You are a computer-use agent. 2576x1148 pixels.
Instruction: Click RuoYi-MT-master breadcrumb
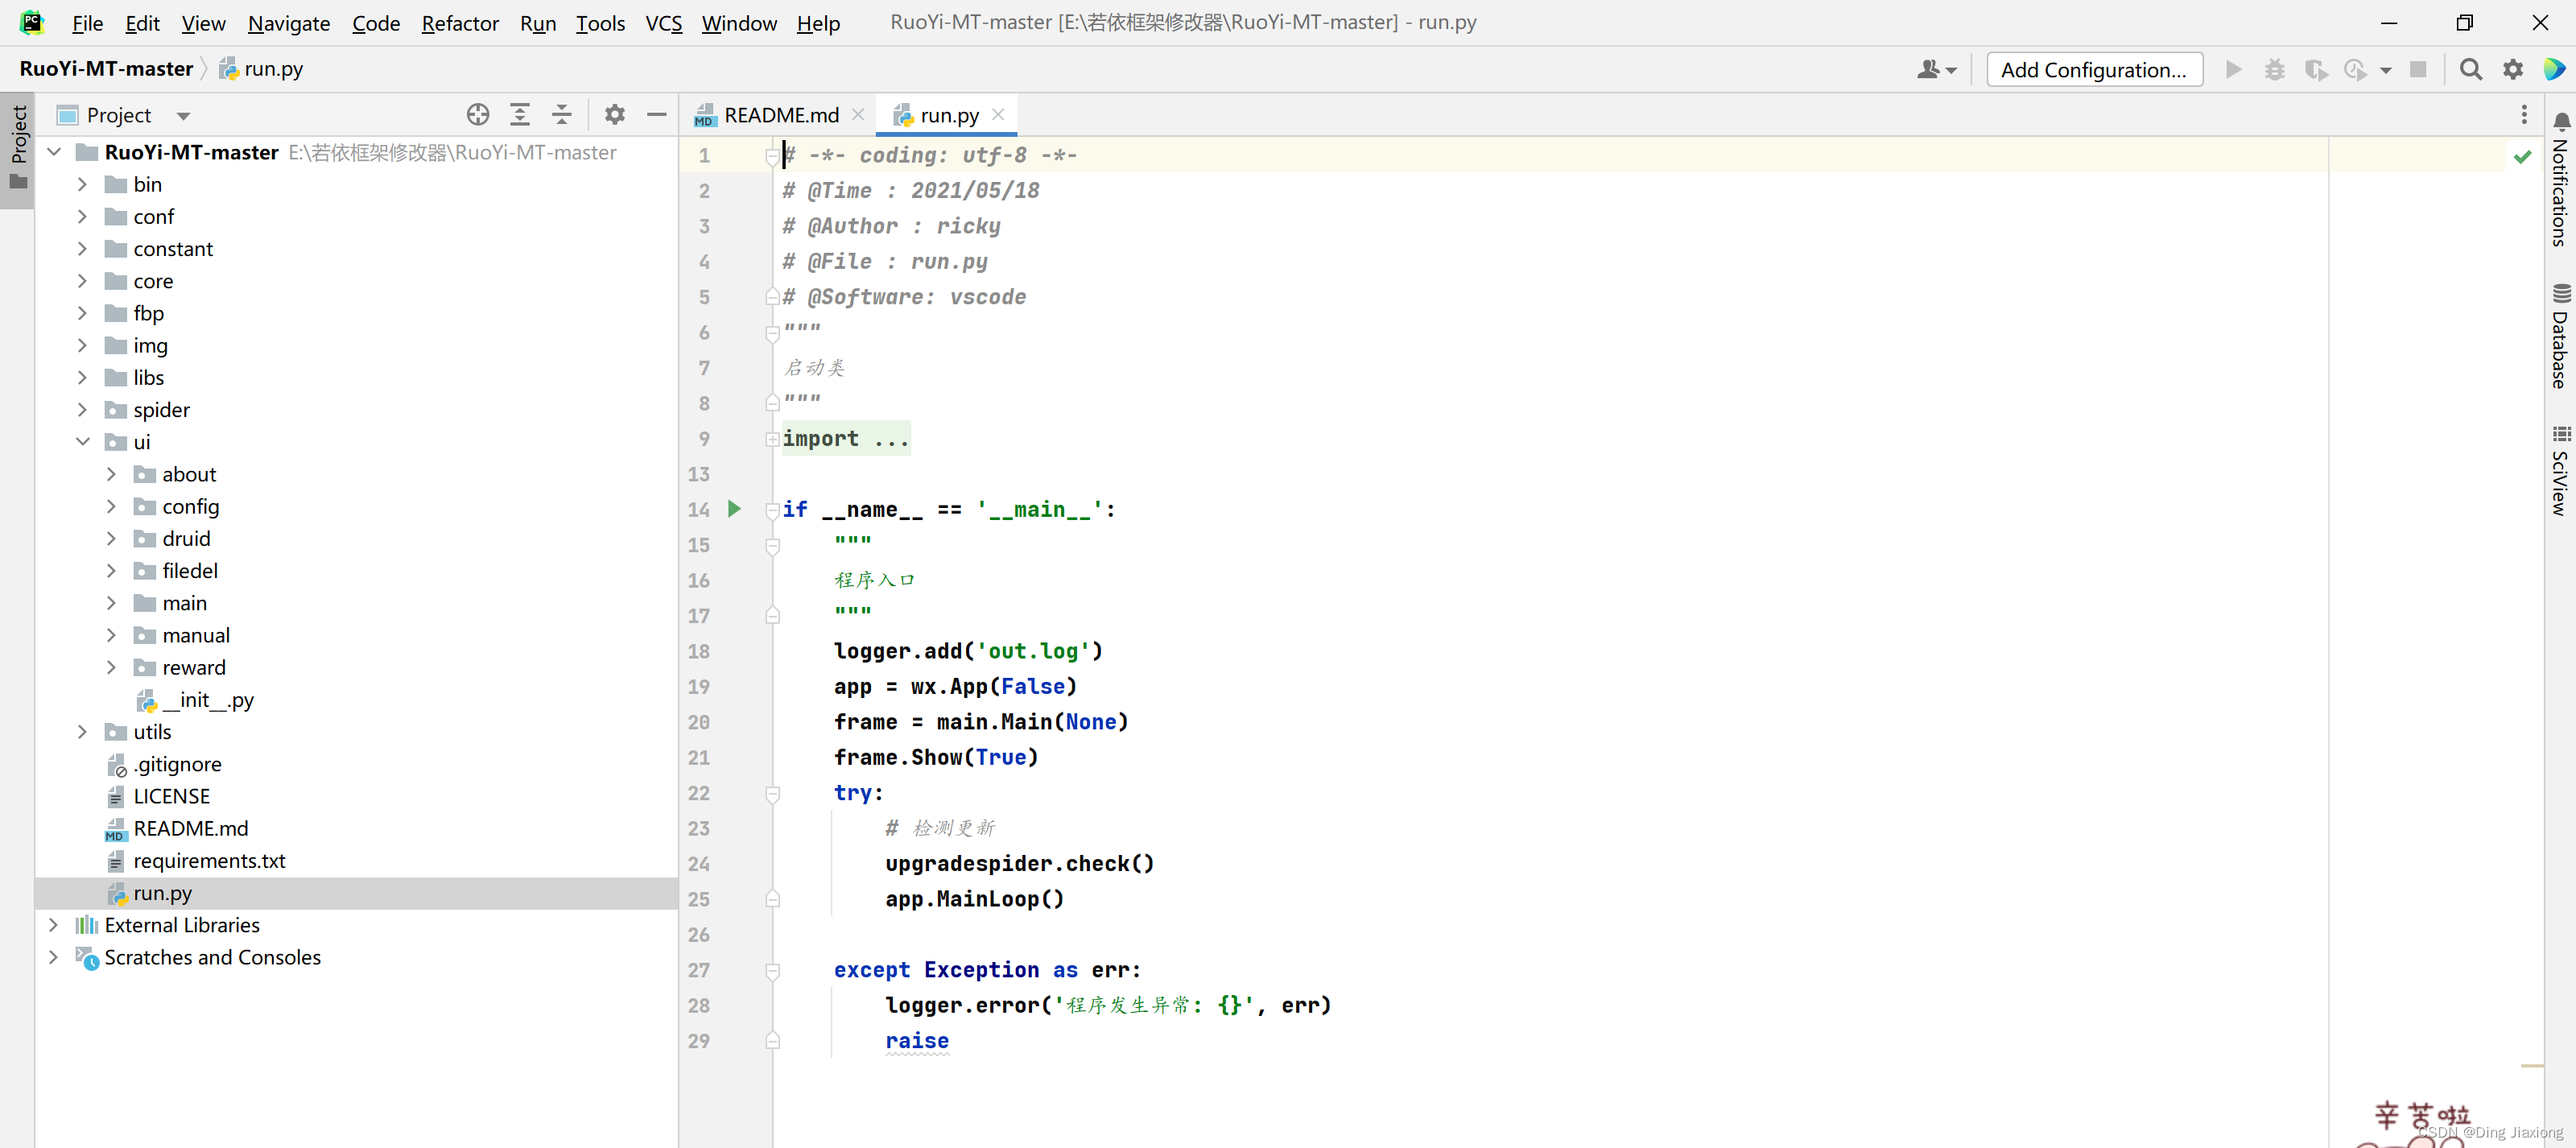pyautogui.click(x=106, y=68)
